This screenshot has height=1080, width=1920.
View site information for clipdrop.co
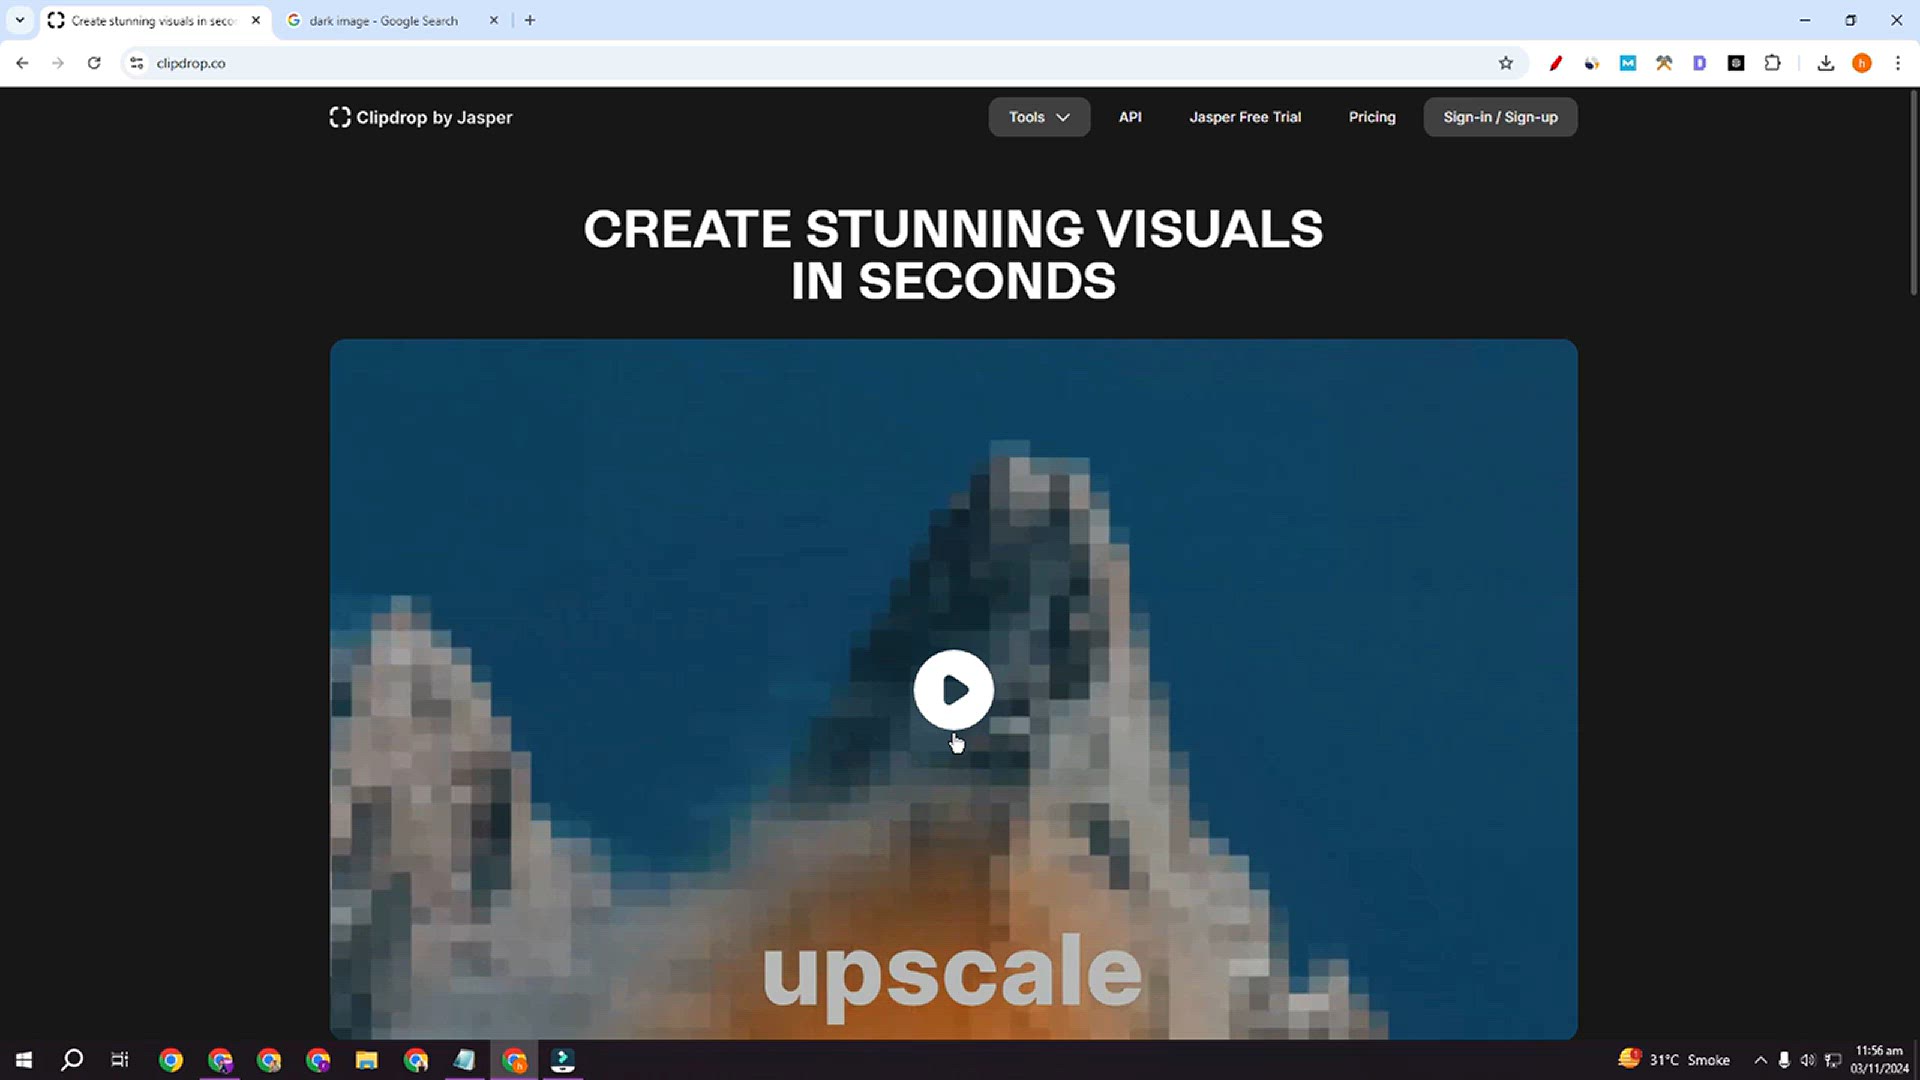point(137,63)
